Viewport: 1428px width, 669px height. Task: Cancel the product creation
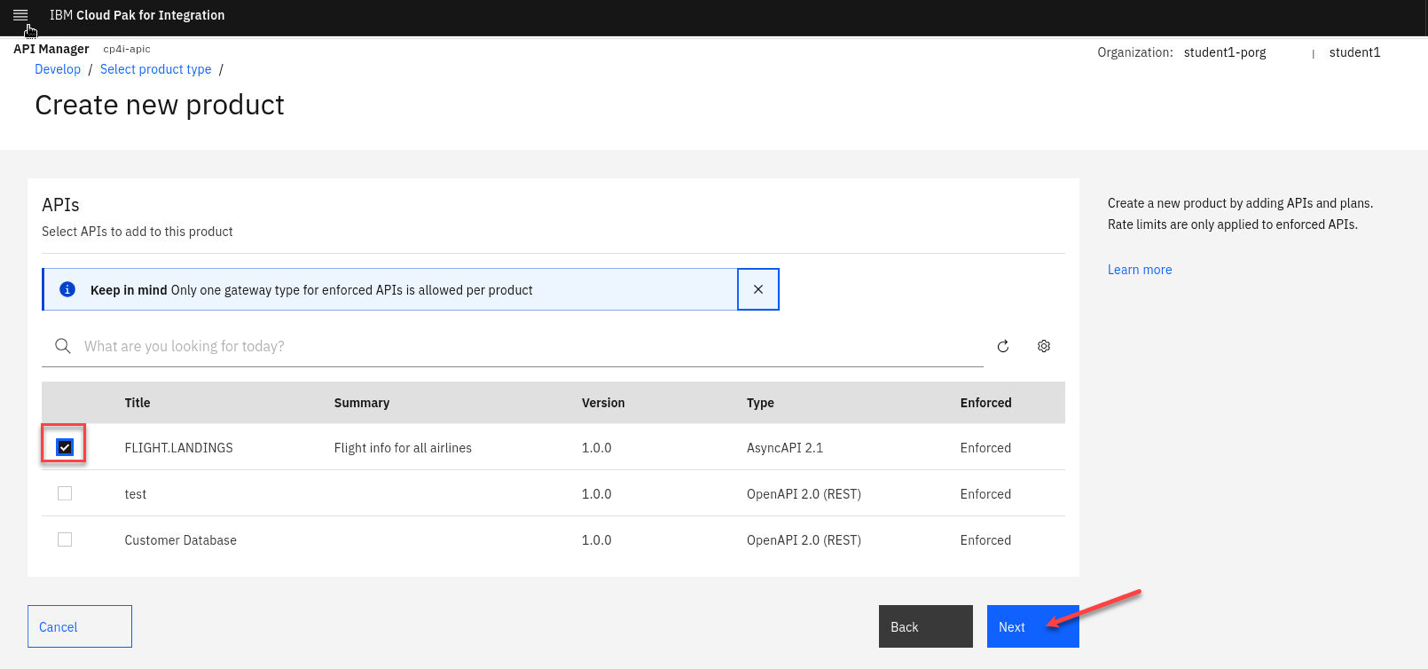click(x=79, y=627)
